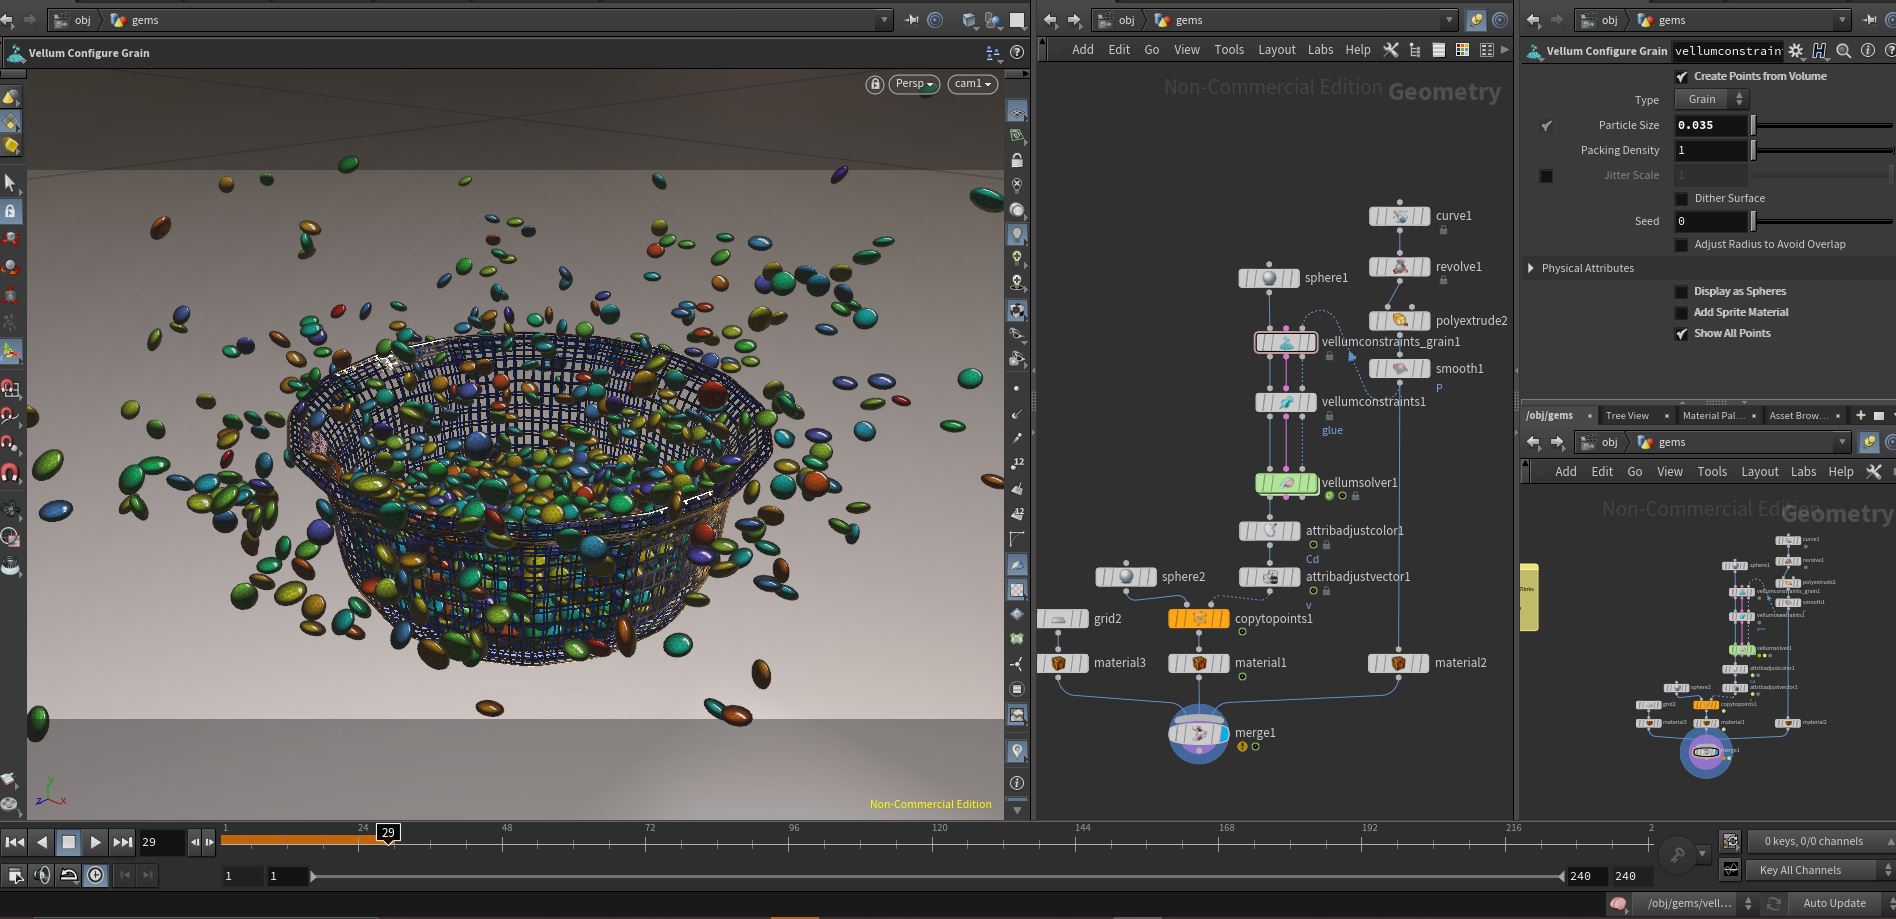This screenshot has width=1896, height=919.
Task: Click the gear icon in the parameter pane
Action: point(1796,51)
